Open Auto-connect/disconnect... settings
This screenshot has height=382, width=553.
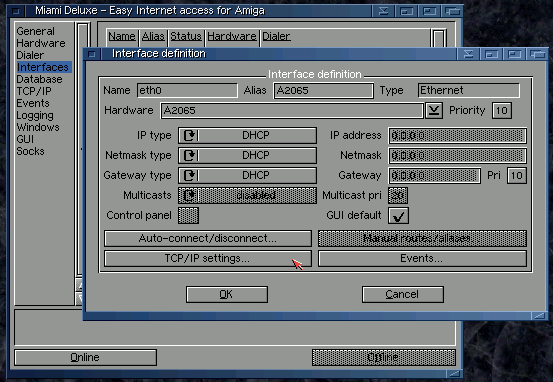(x=208, y=238)
